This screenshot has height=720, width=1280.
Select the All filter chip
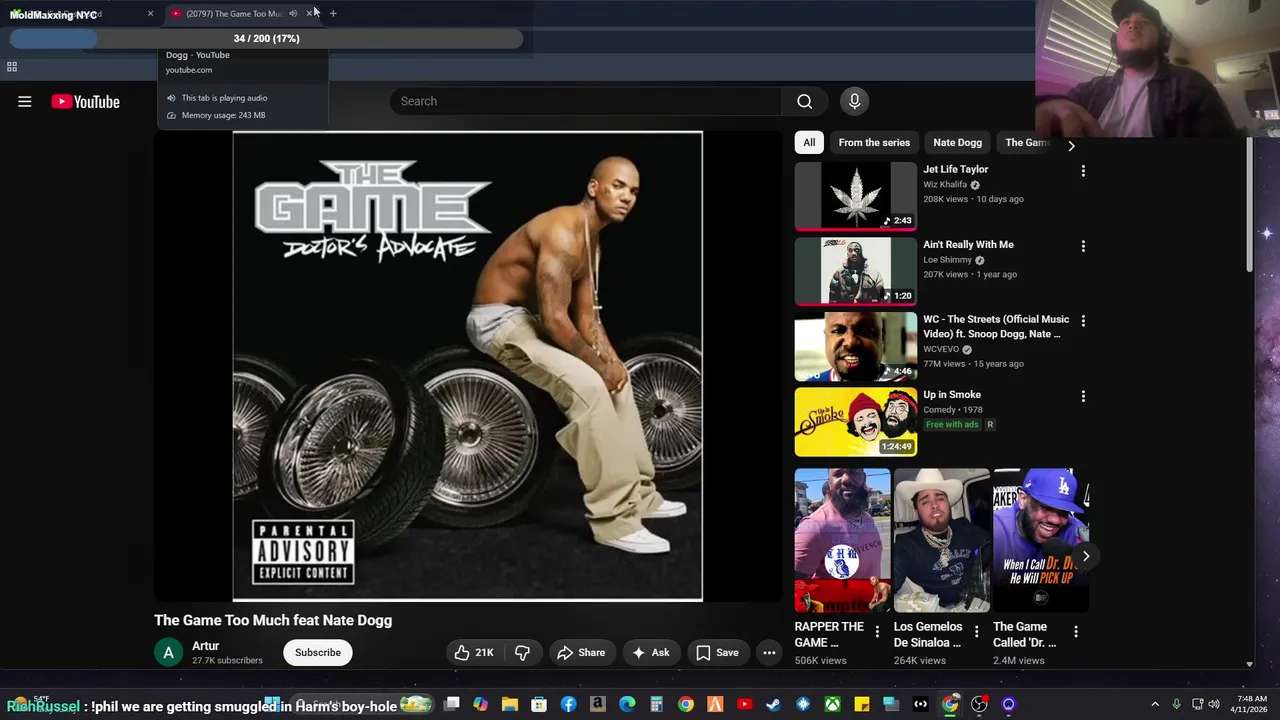809,142
